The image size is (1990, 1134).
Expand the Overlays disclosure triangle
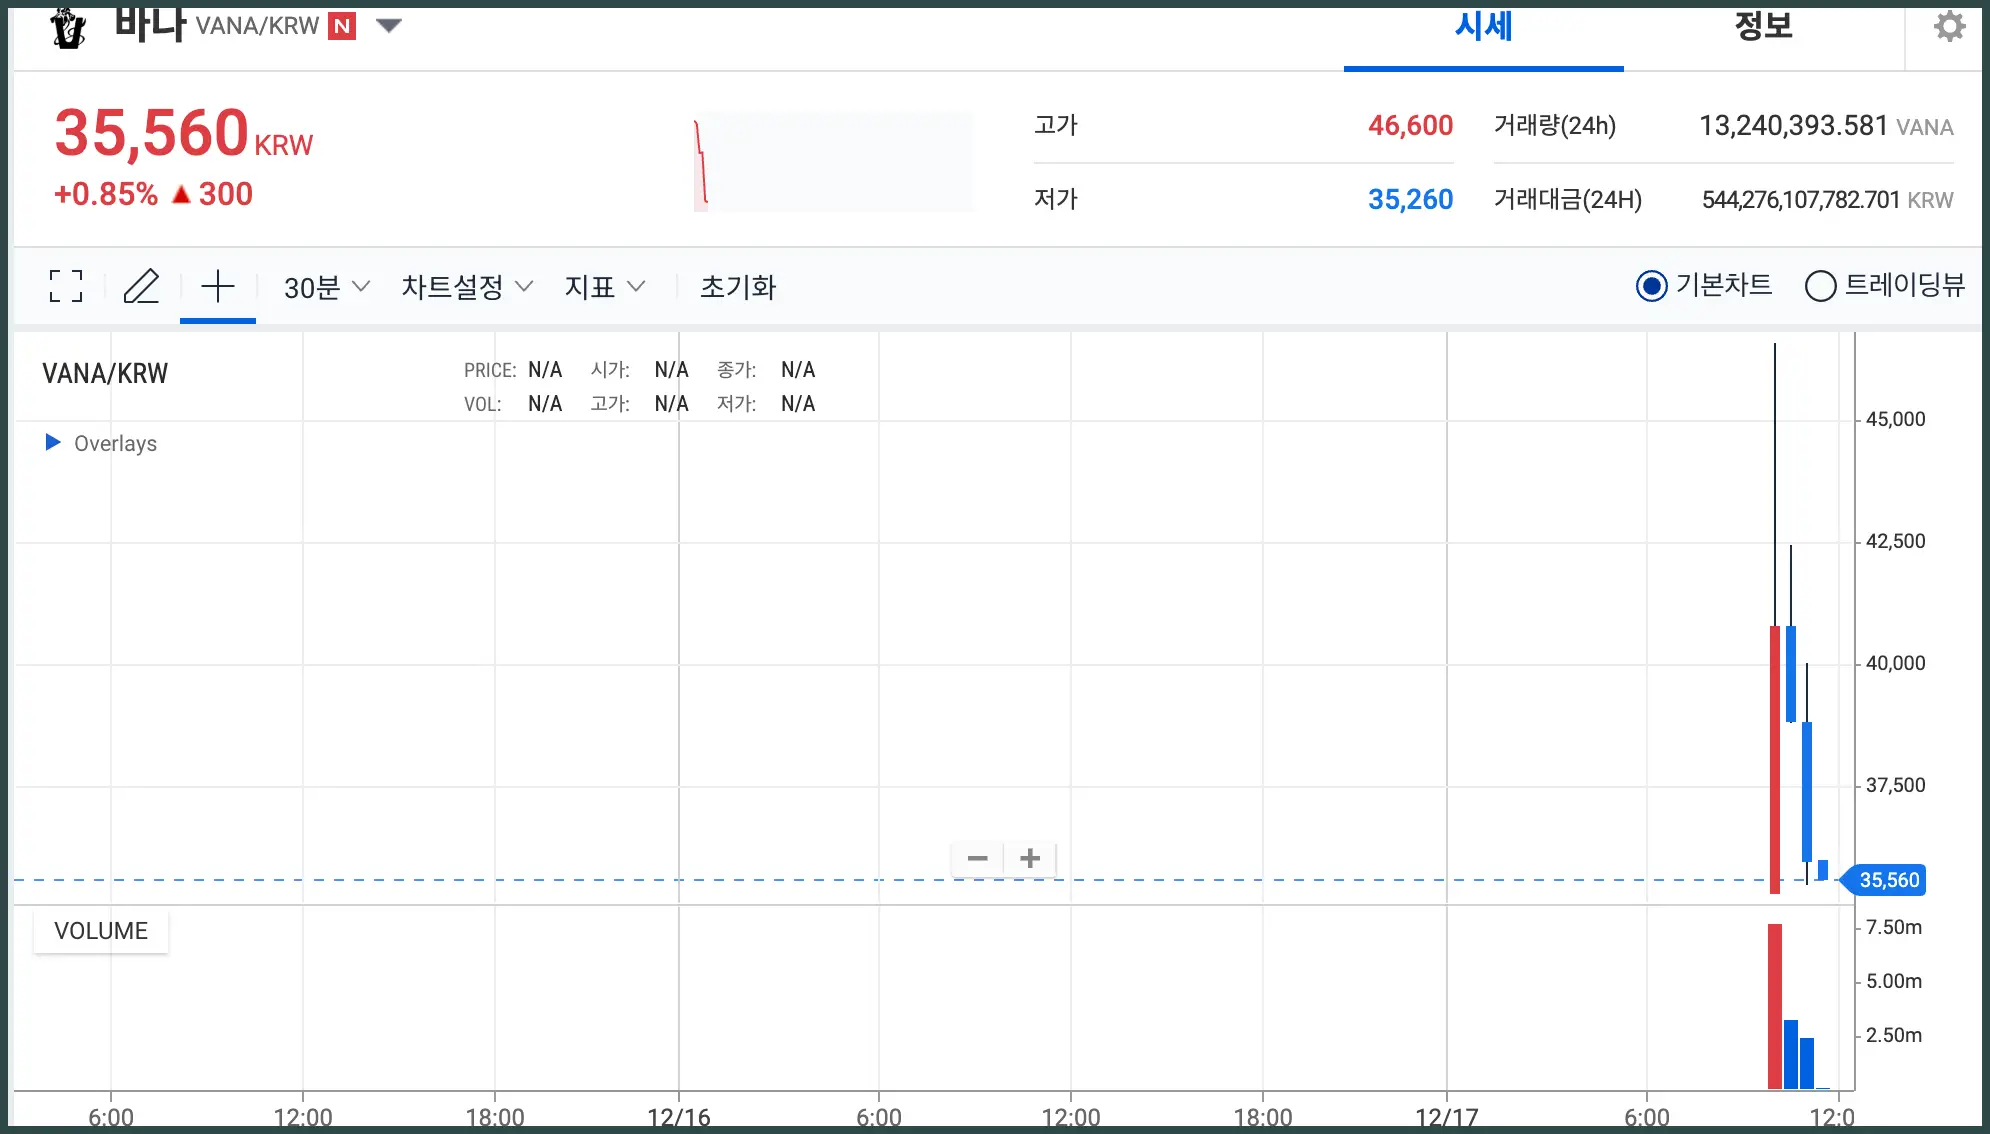[53, 442]
